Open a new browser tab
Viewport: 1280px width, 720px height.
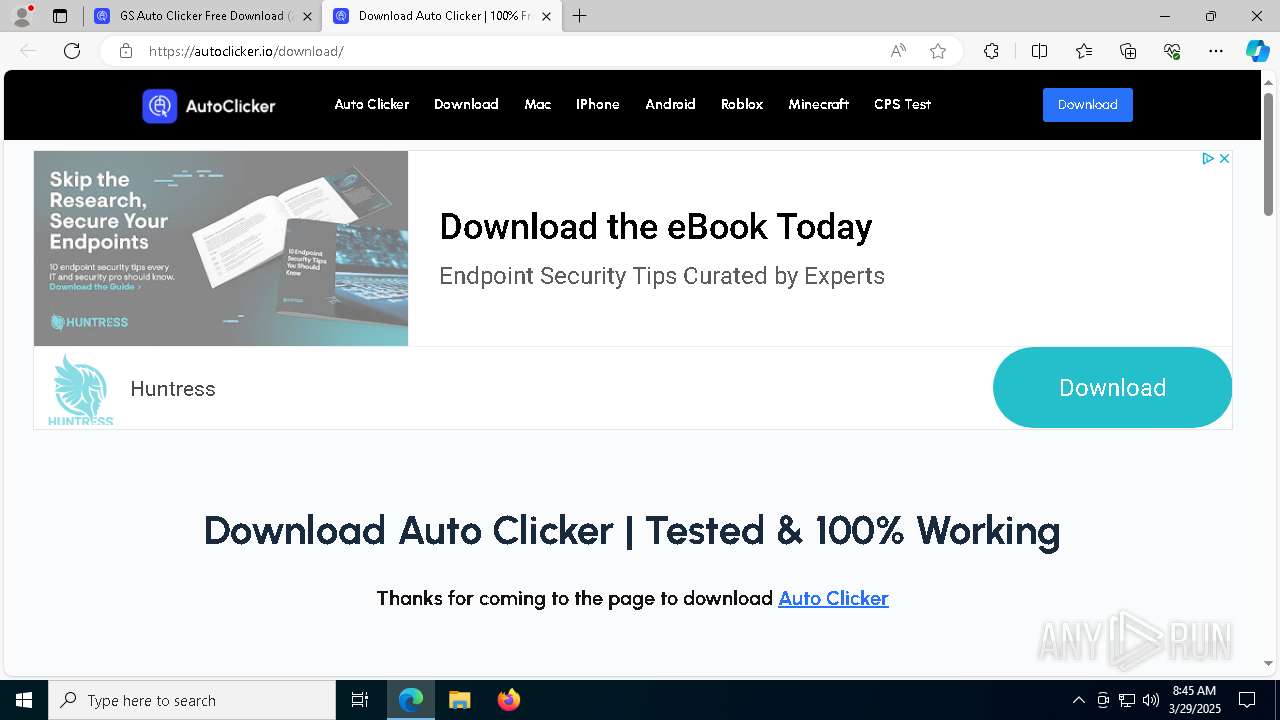pyautogui.click(x=580, y=16)
